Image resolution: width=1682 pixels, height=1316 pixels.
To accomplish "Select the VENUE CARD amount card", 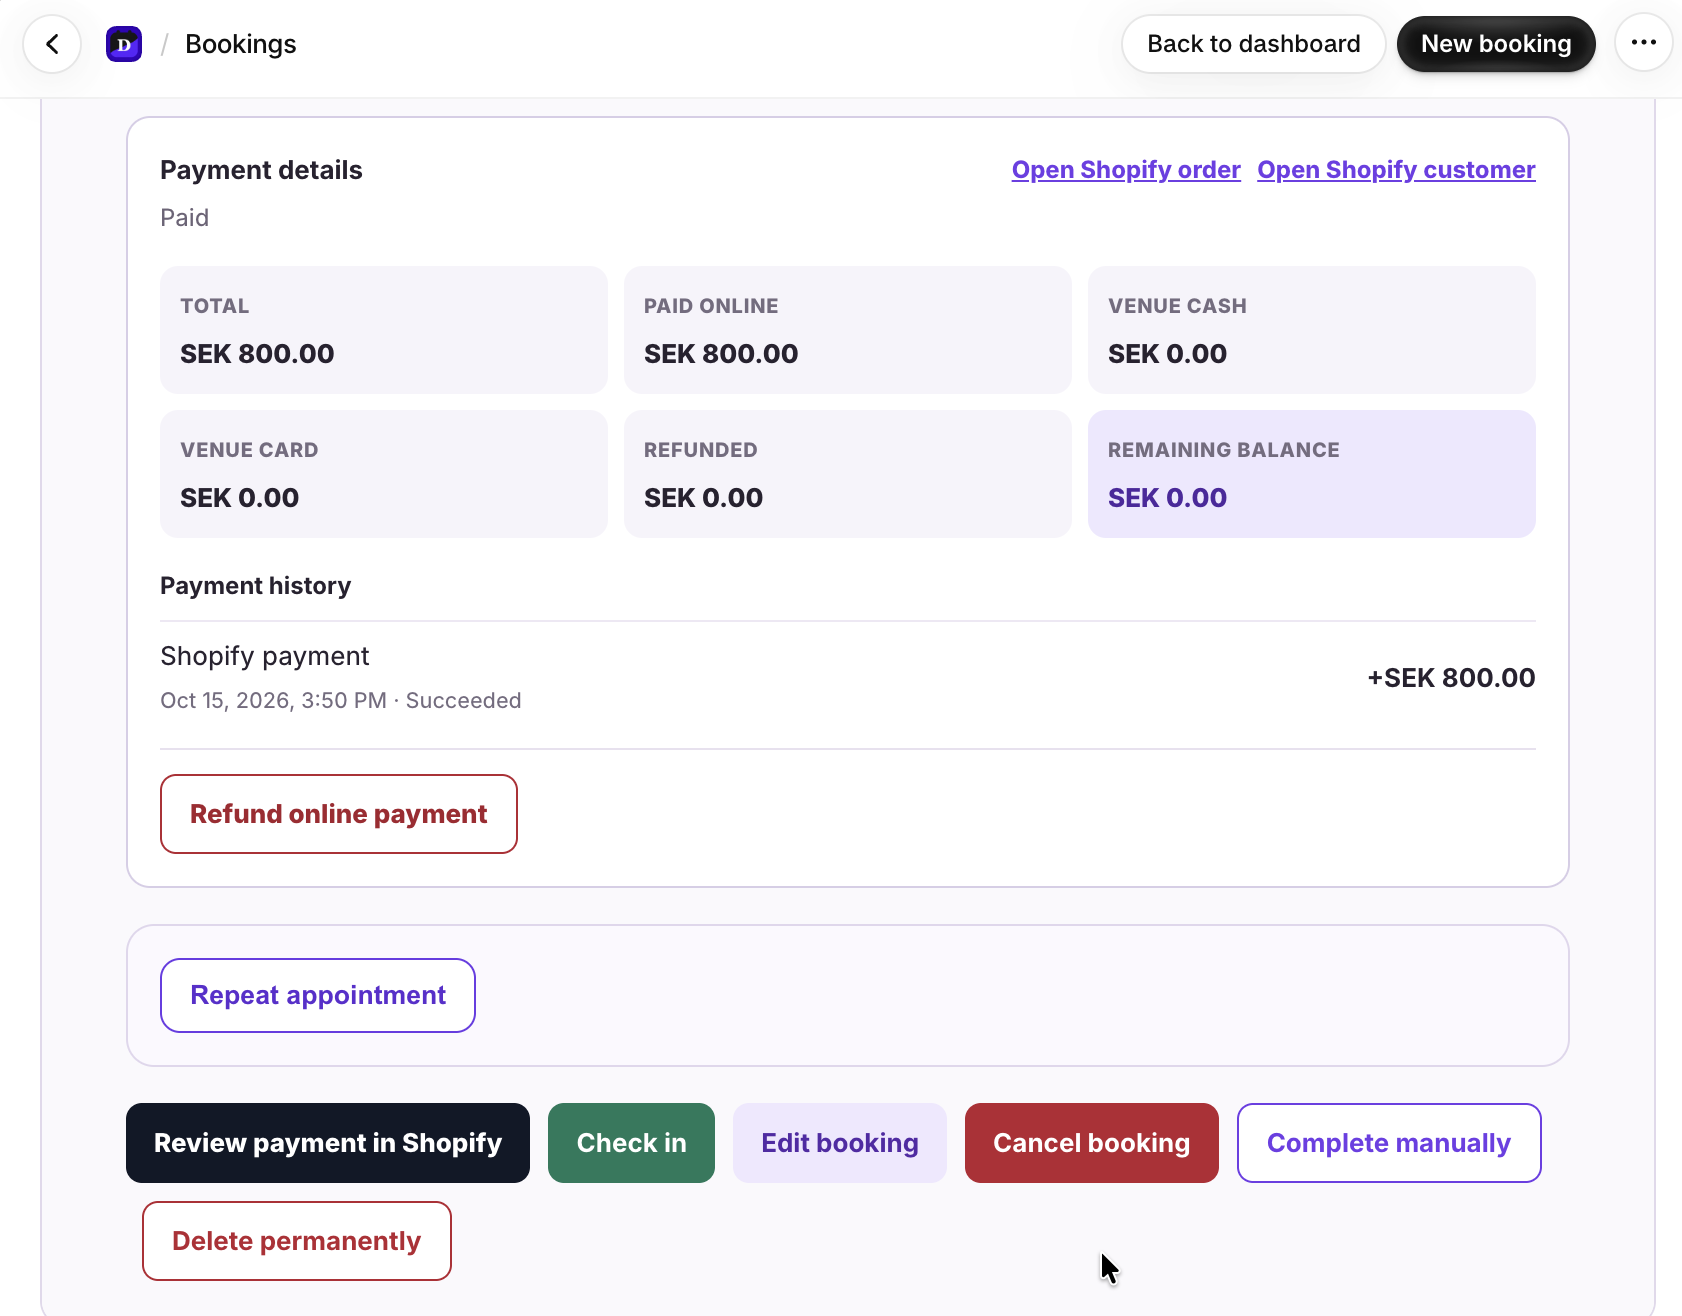I will pos(384,474).
